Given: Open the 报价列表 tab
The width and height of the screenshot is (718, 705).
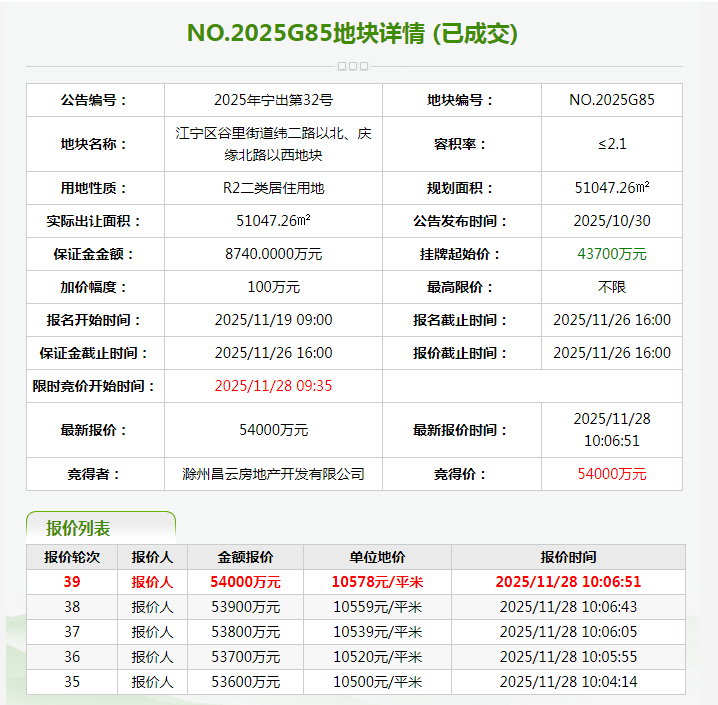Looking at the screenshot, I should pyautogui.click(x=79, y=529).
